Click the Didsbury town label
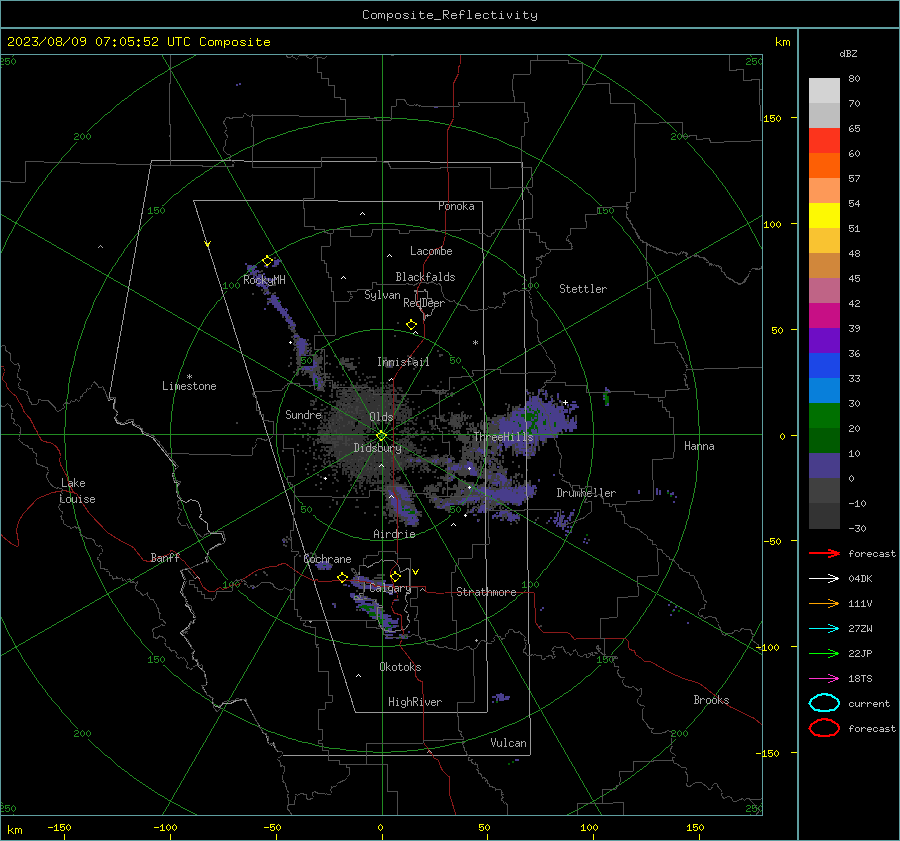 pos(377,448)
